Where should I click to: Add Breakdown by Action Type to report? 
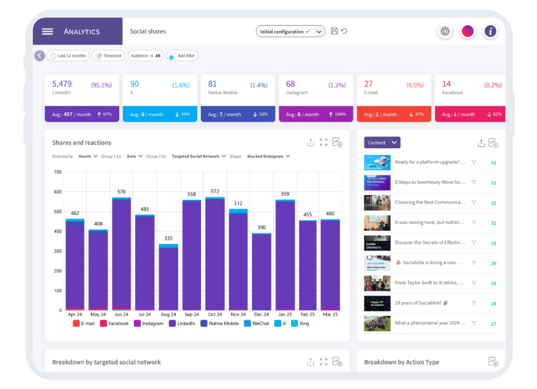tap(493, 362)
